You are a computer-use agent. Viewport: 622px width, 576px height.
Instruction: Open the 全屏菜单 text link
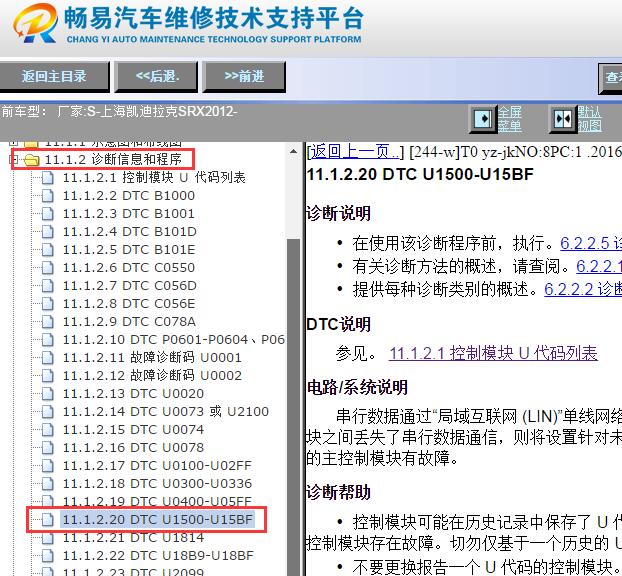(510, 119)
